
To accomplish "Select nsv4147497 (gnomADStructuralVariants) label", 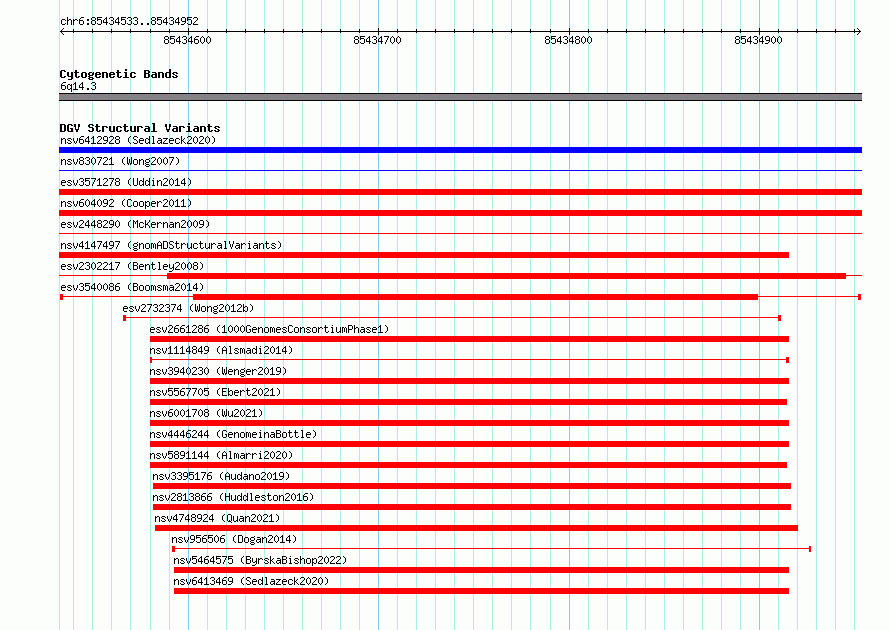I will 171,245.
